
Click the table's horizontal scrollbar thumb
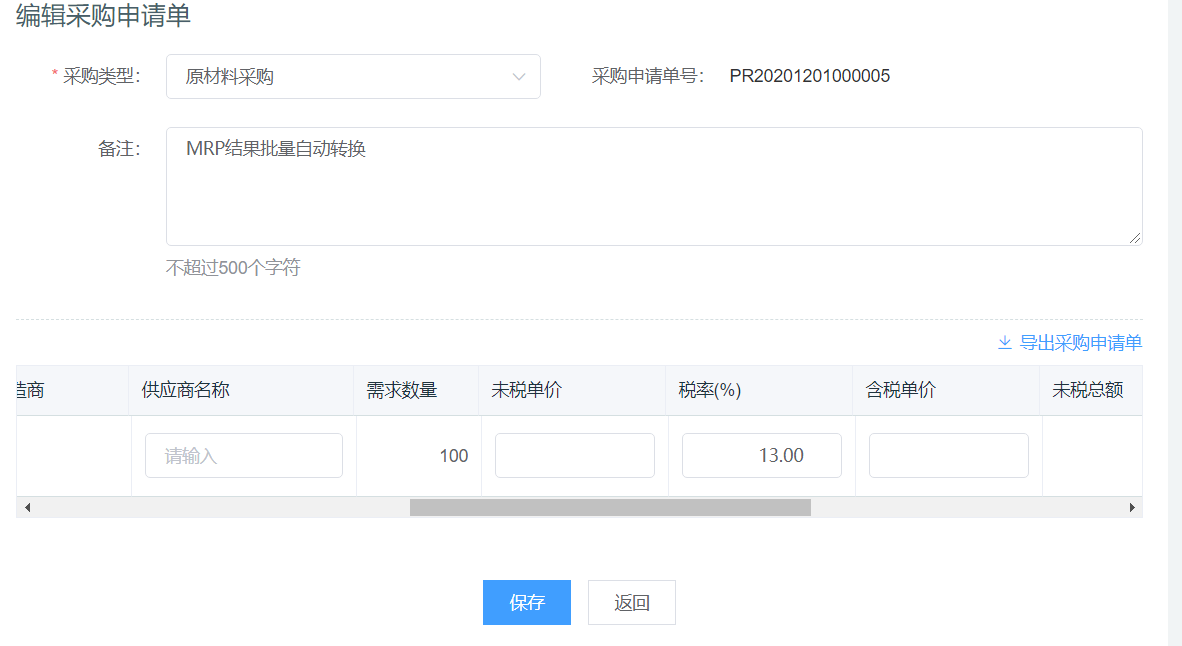[x=610, y=508]
